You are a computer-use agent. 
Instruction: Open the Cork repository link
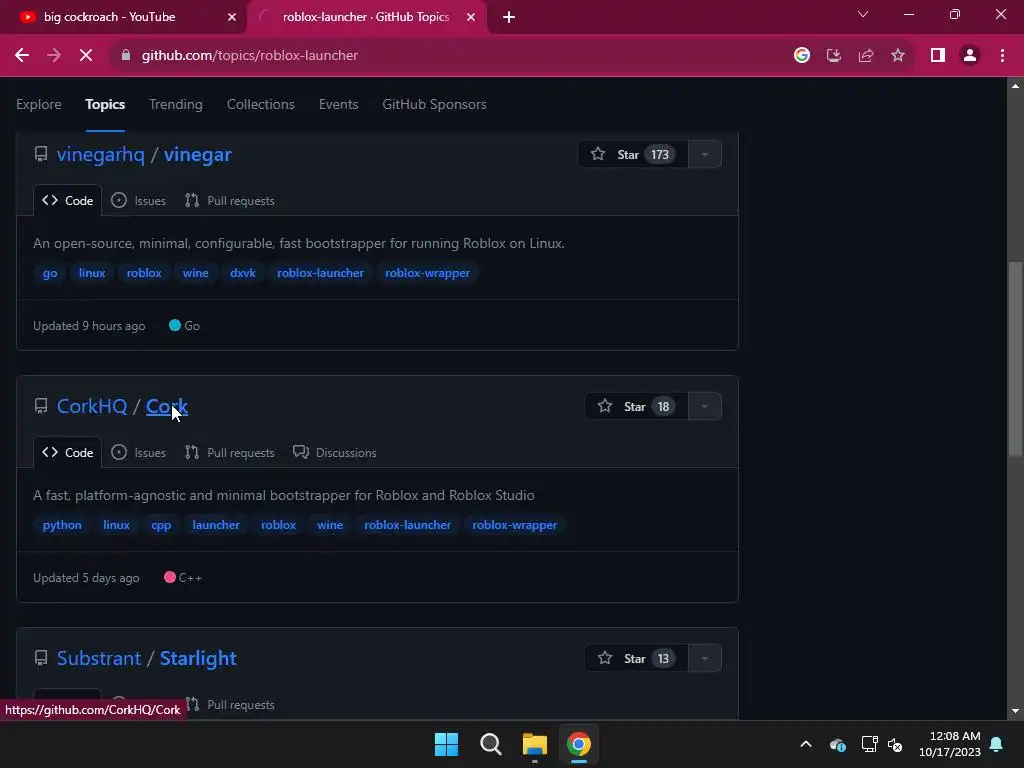[167, 407]
